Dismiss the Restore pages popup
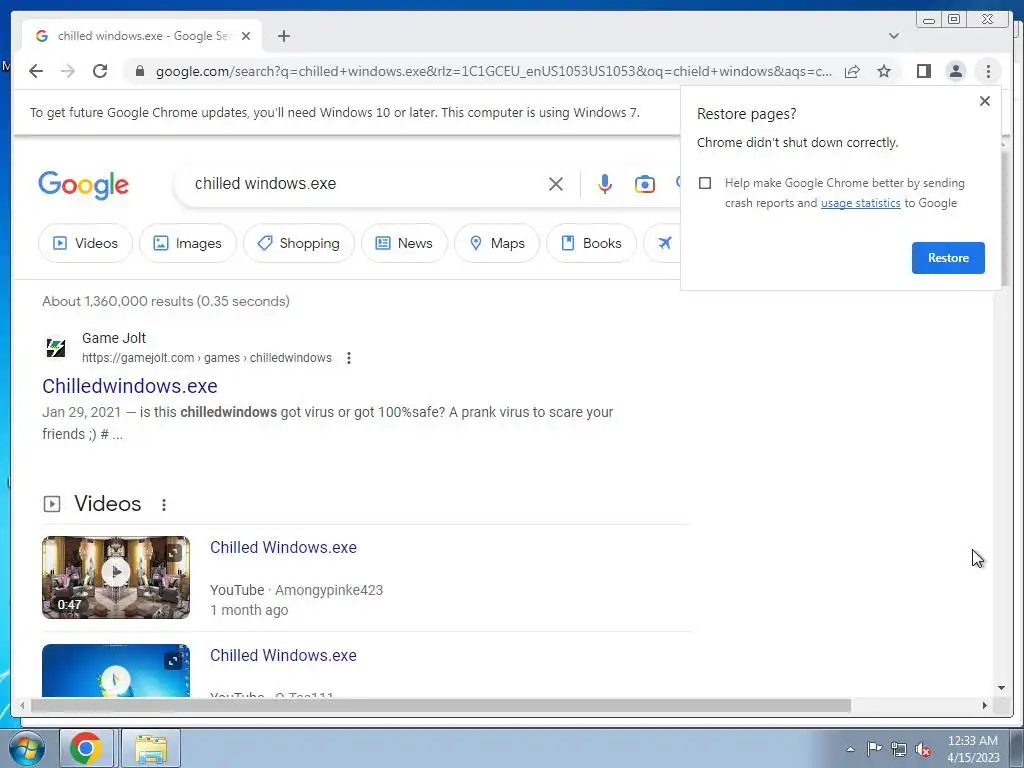Viewport: 1024px width, 768px height. coord(985,101)
